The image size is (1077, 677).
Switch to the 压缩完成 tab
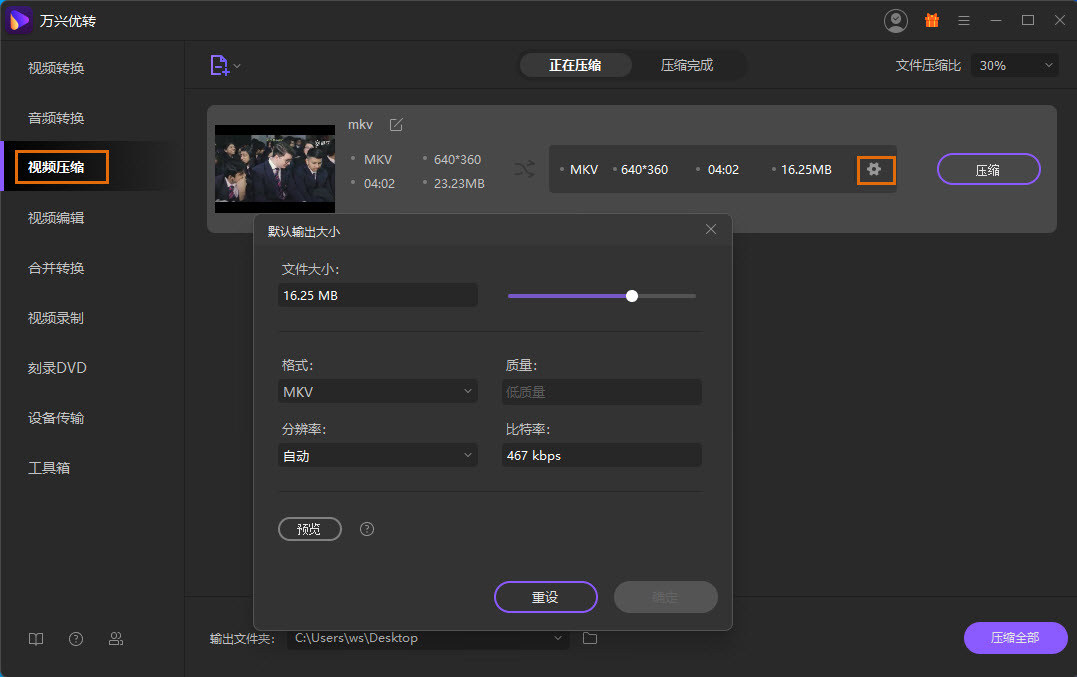(687, 66)
